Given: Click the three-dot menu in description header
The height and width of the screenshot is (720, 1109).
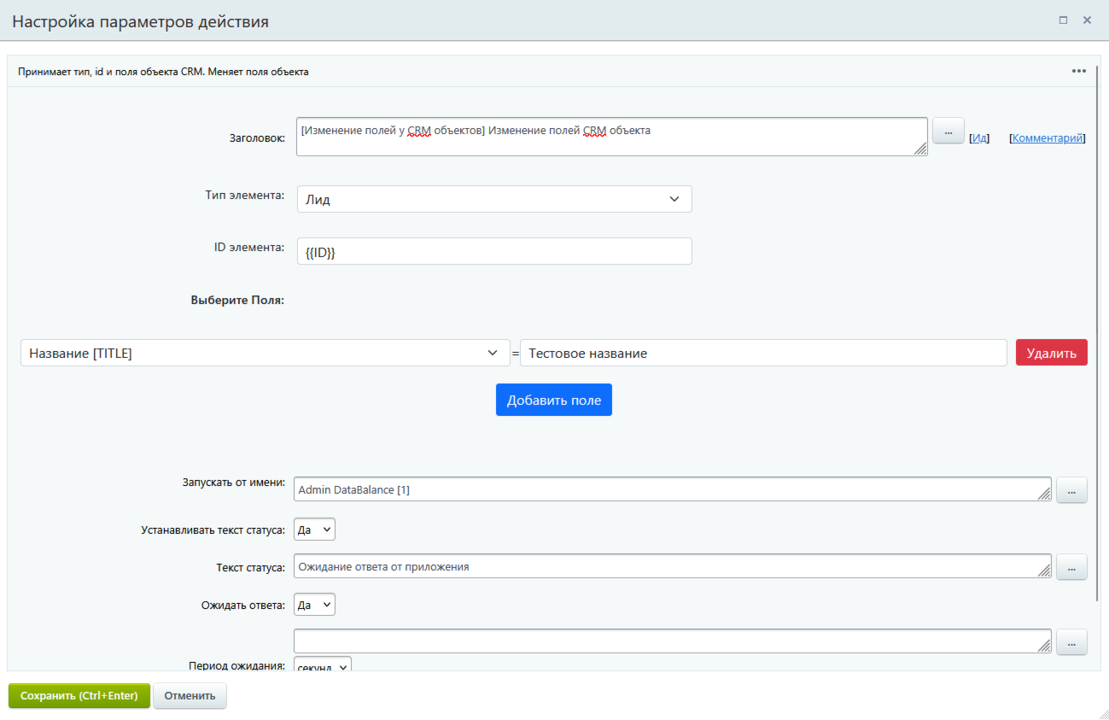Looking at the screenshot, I should (x=1078, y=71).
